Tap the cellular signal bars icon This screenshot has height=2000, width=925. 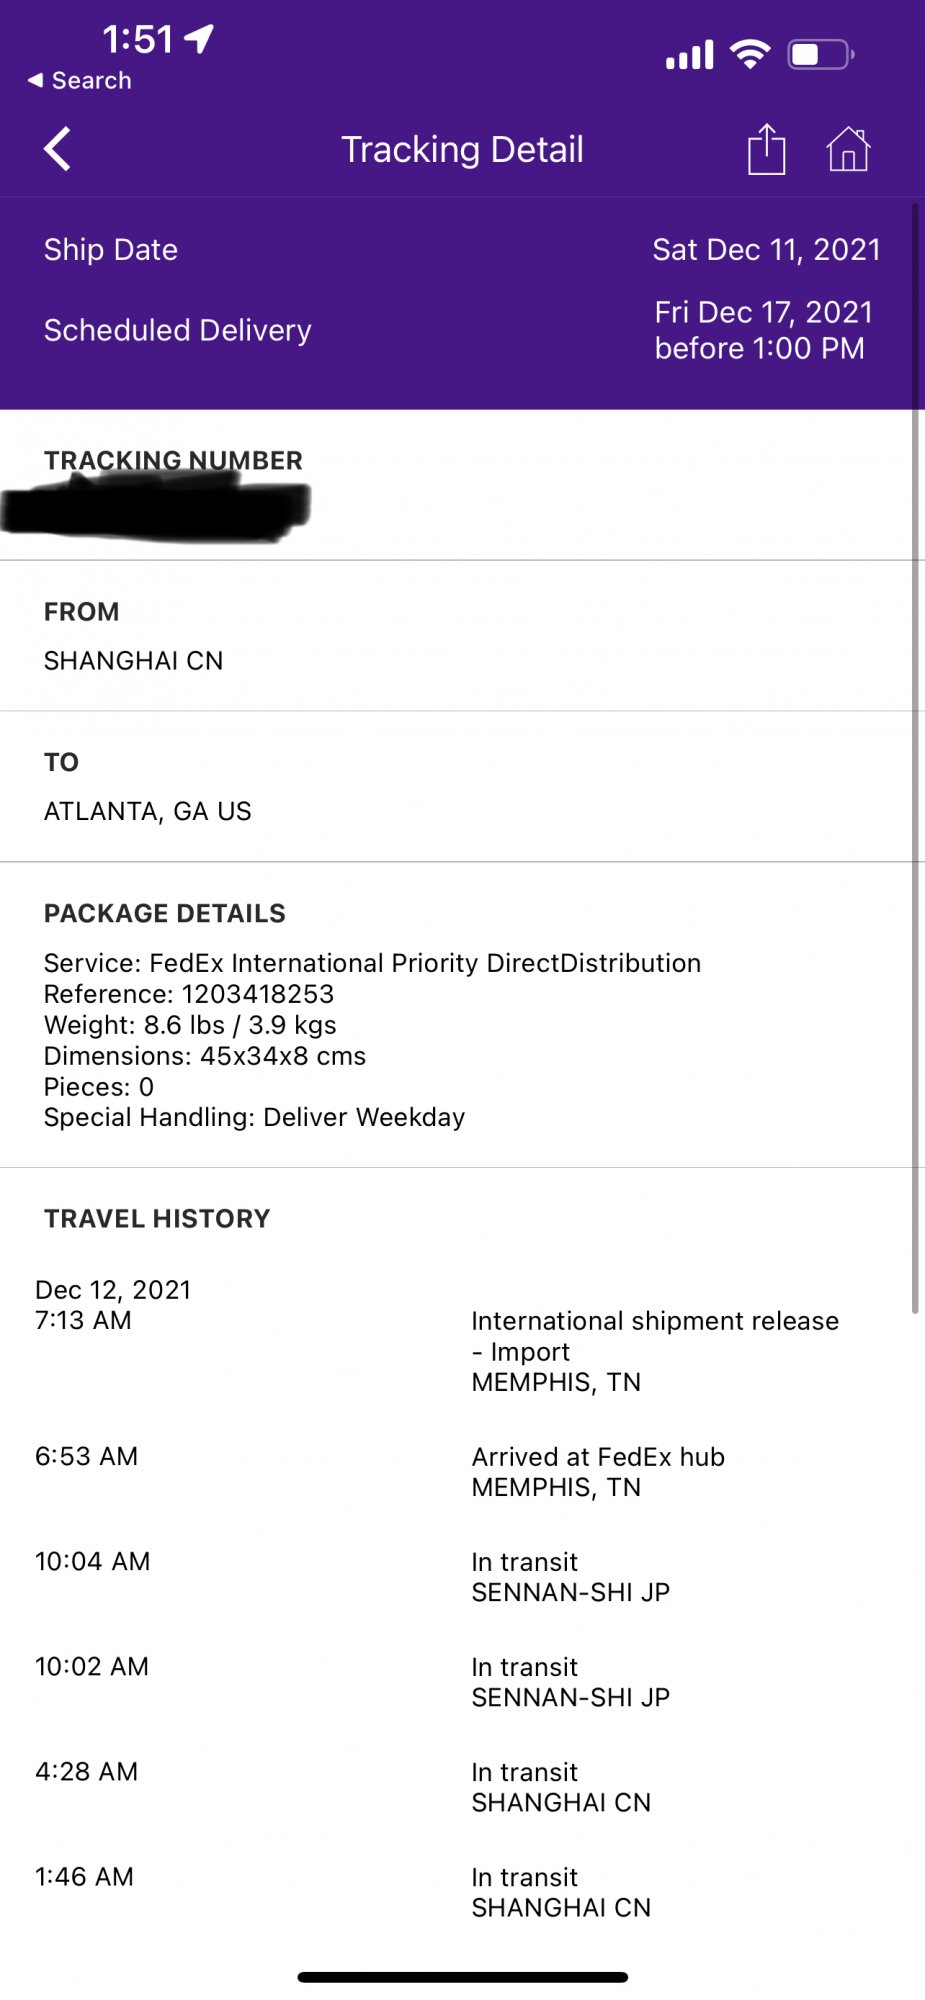click(690, 55)
